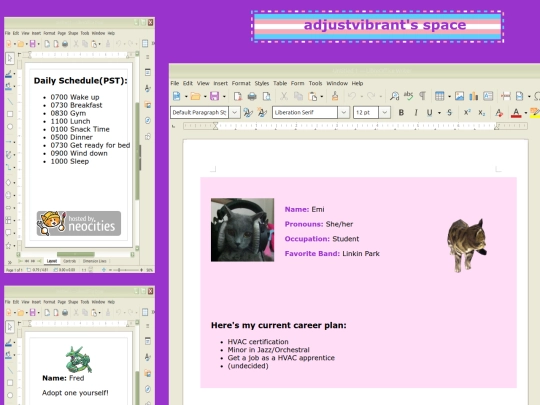
Task: Click the Liberation Serif font name field
Action: point(305,113)
